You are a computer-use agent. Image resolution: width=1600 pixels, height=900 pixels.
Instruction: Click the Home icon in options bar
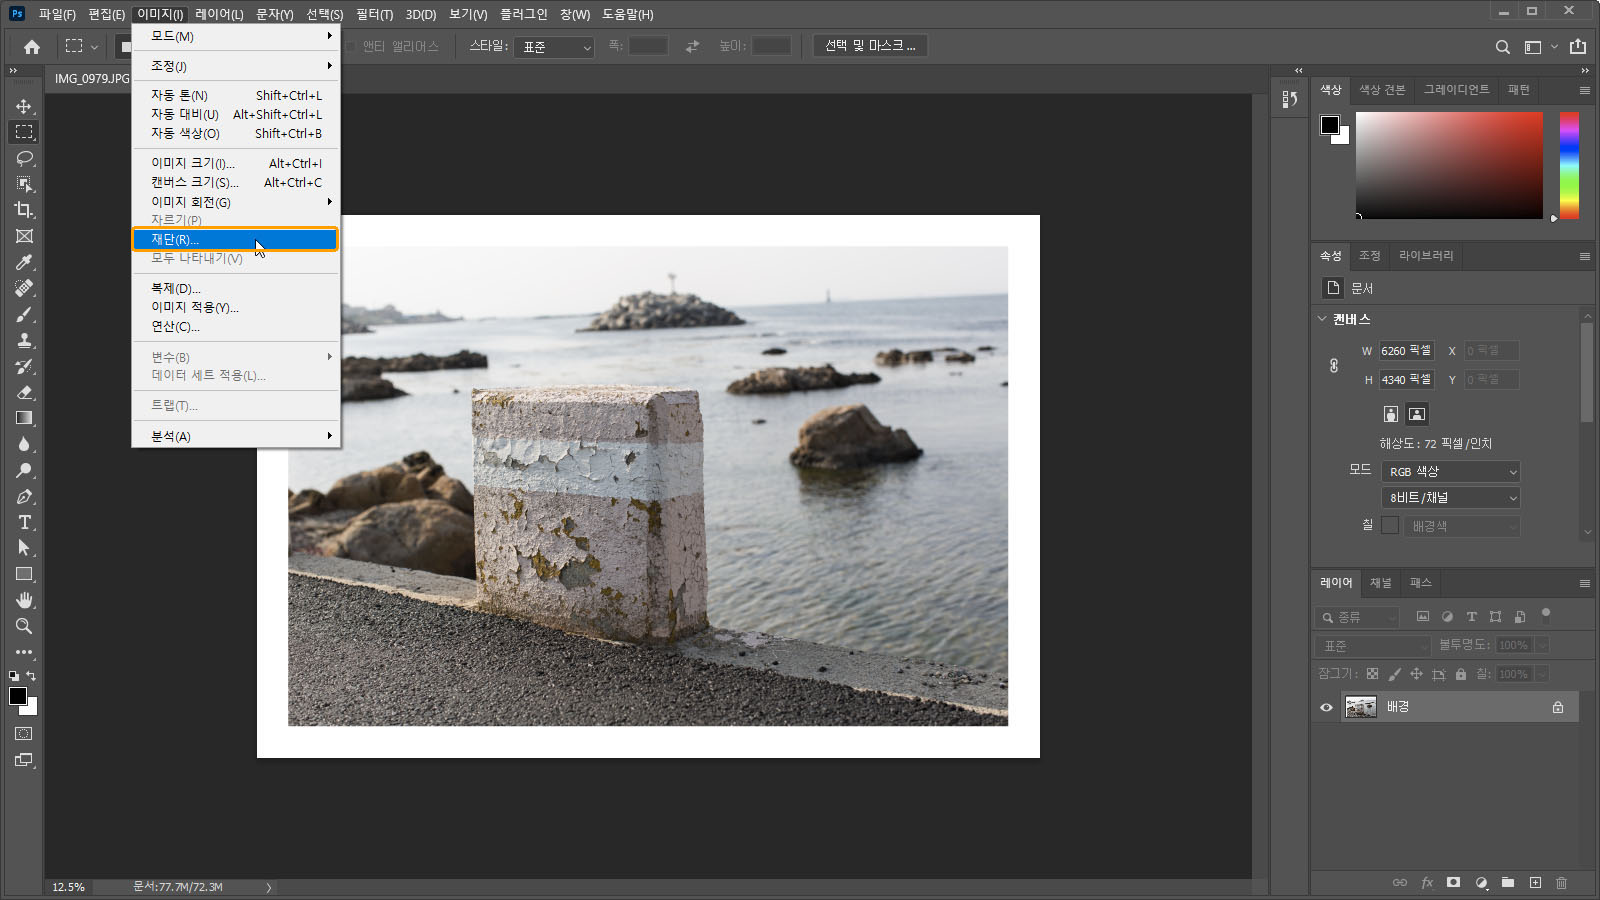tap(32, 46)
